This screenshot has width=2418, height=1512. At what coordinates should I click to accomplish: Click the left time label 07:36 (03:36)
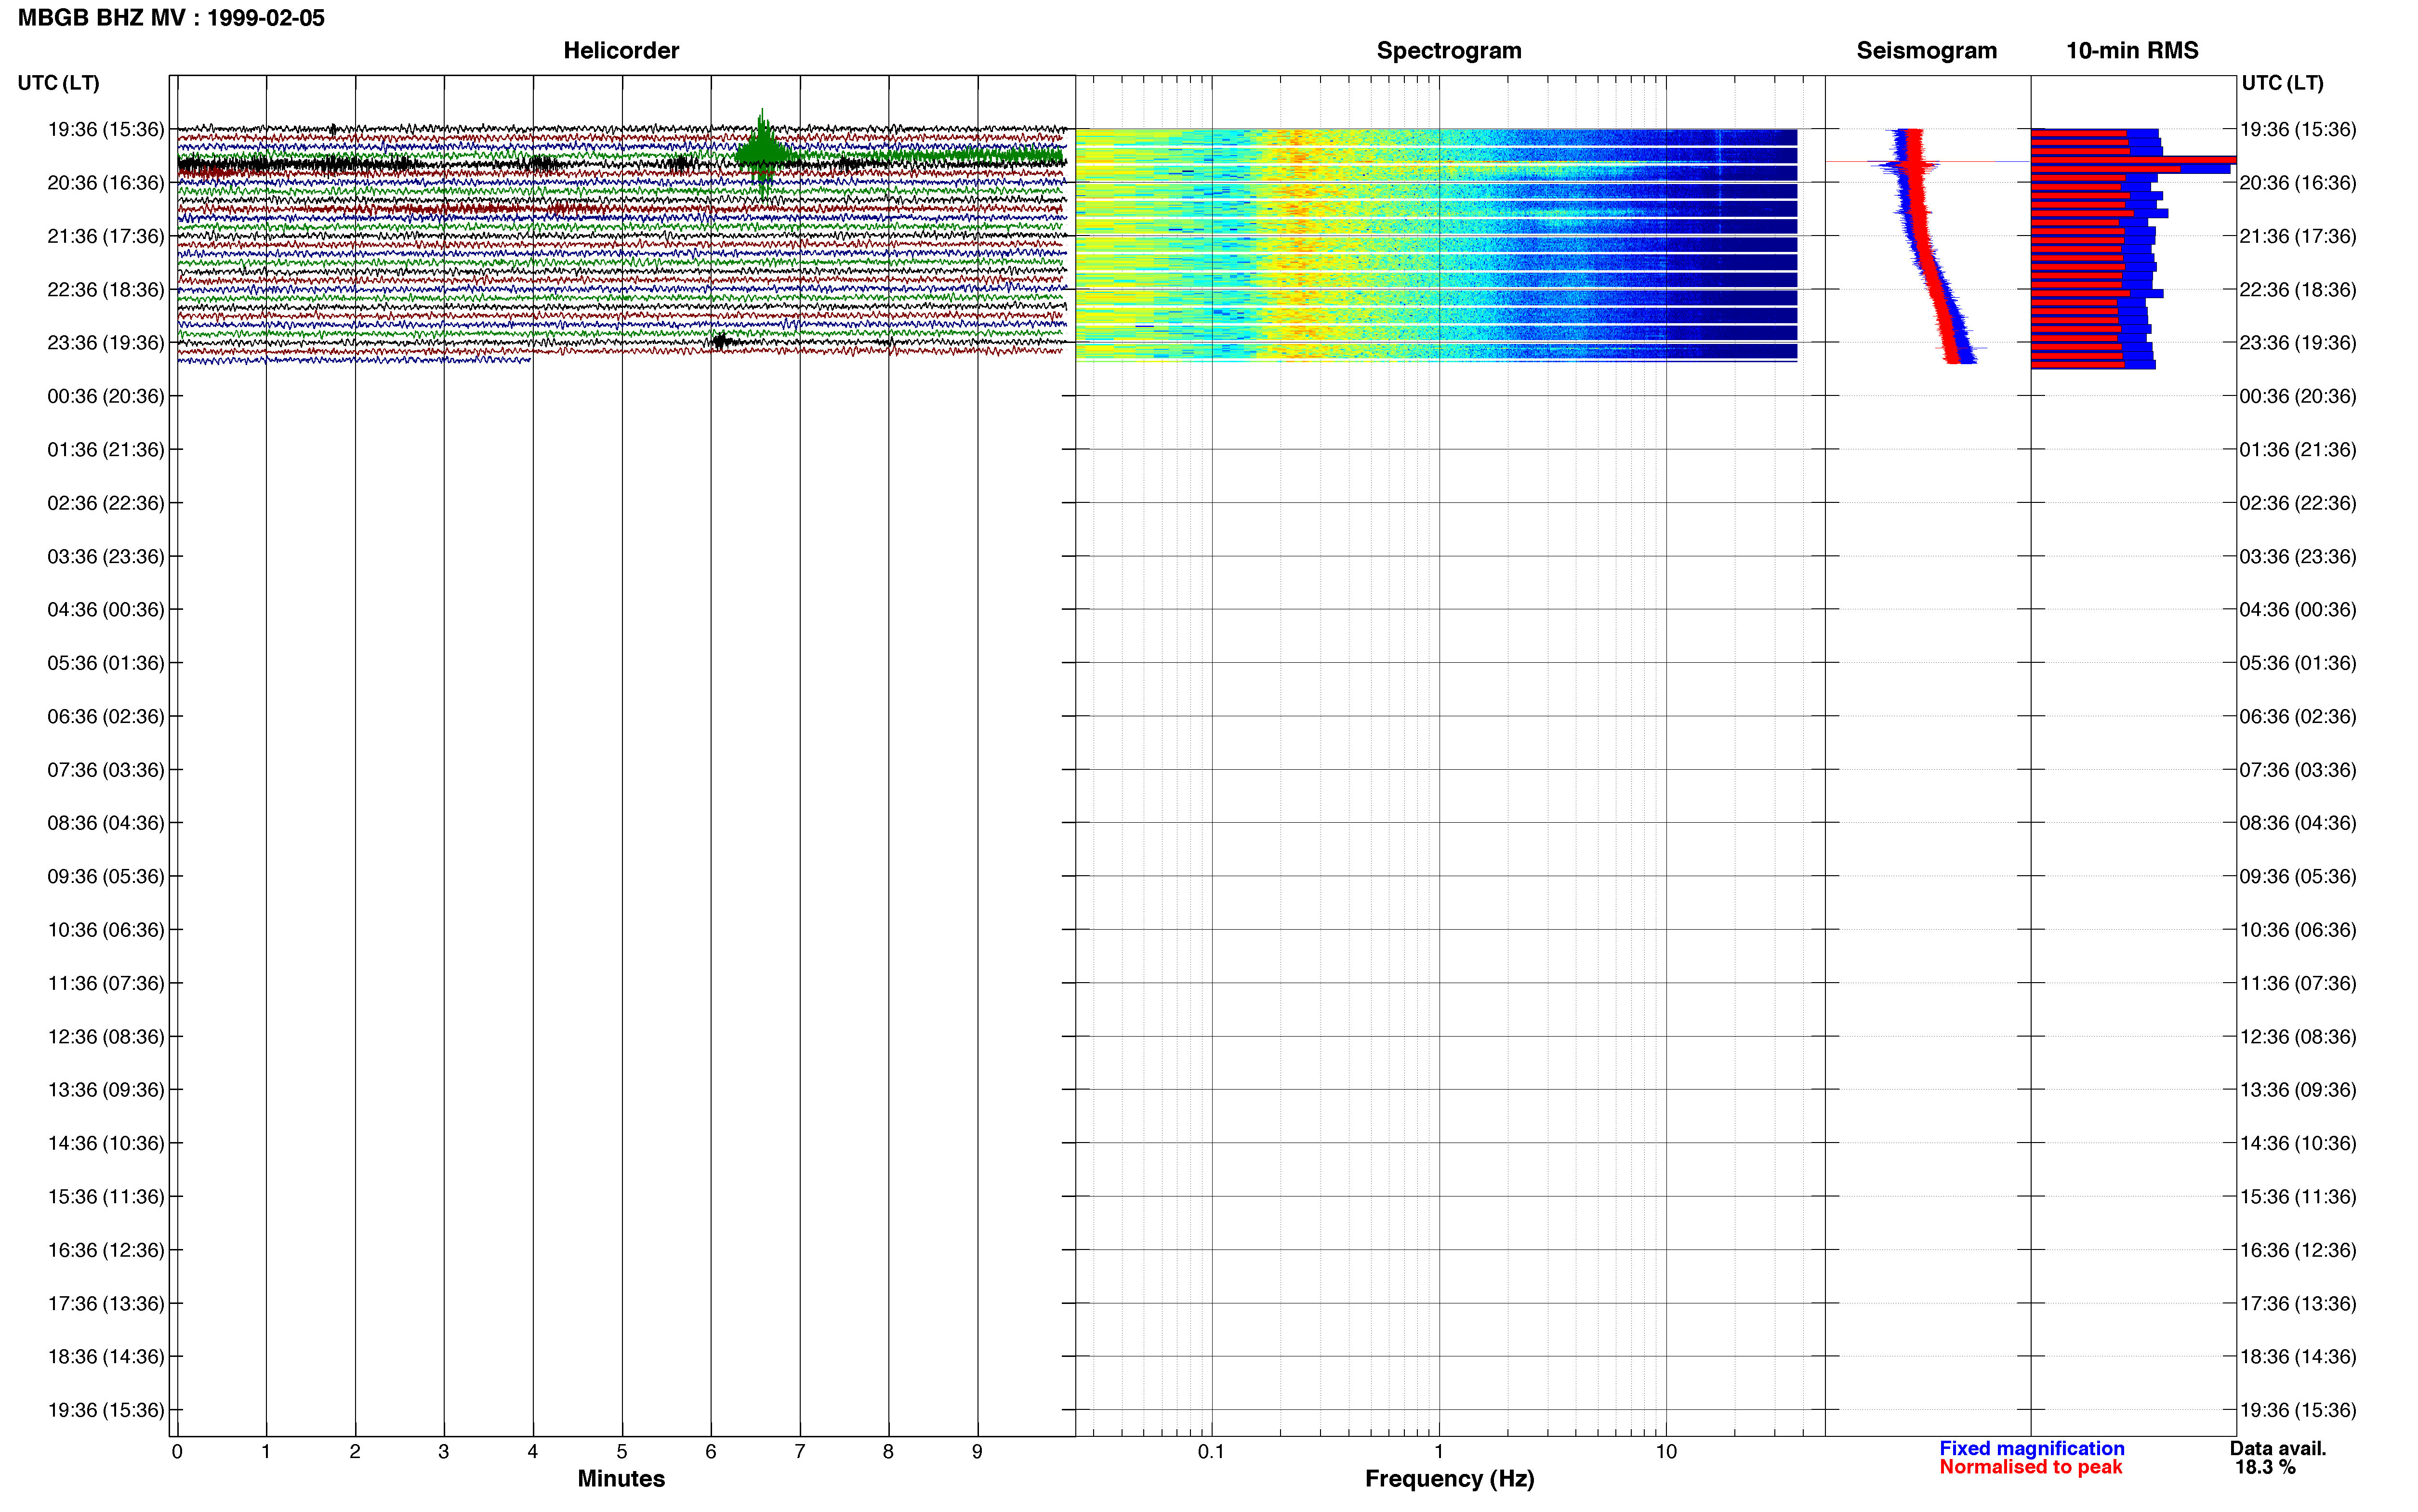click(106, 770)
